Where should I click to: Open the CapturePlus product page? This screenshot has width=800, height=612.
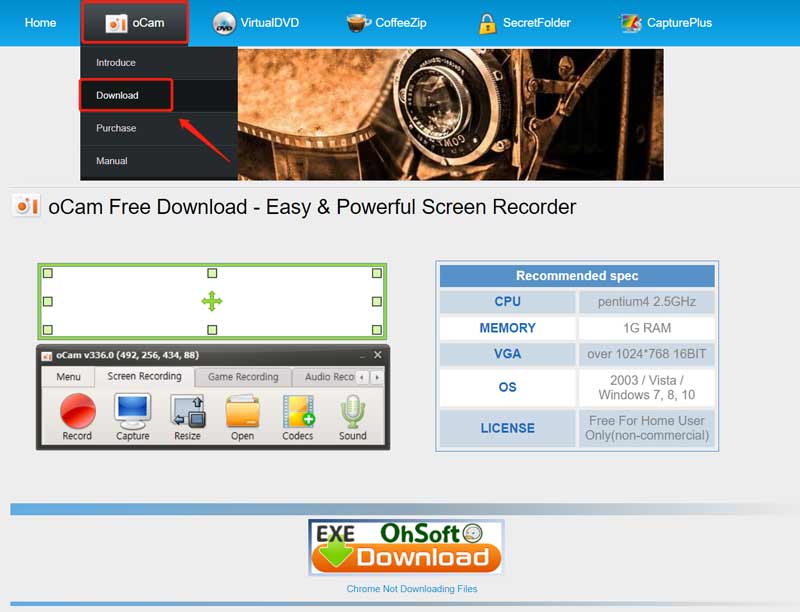(x=666, y=23)
